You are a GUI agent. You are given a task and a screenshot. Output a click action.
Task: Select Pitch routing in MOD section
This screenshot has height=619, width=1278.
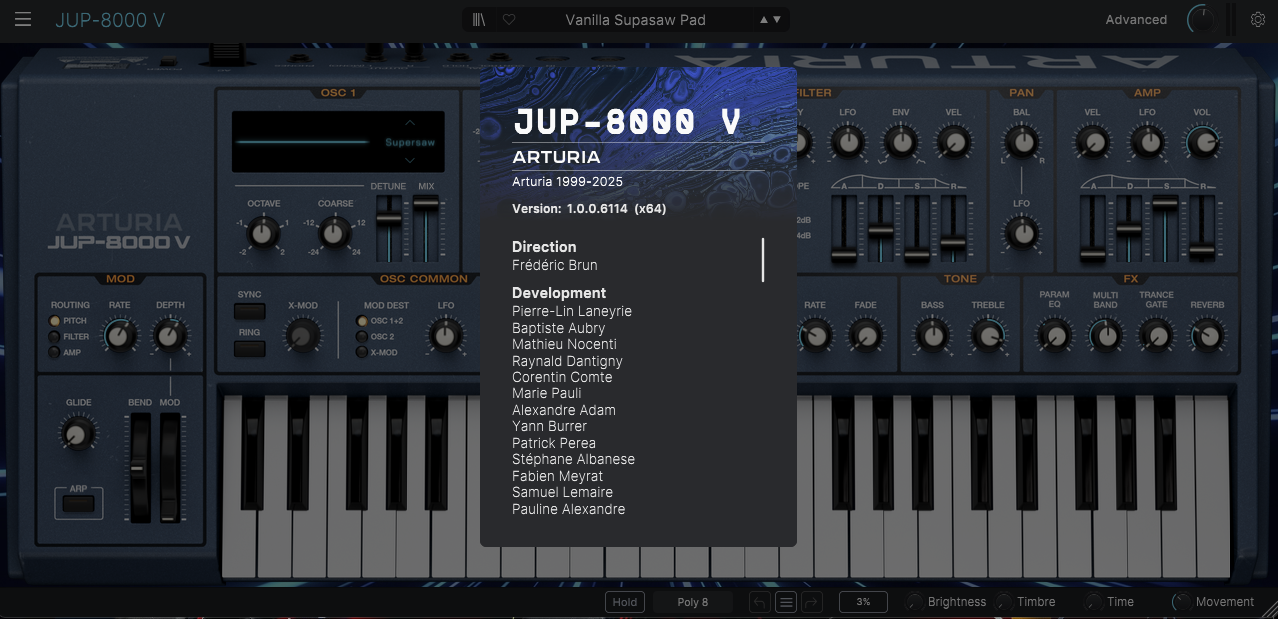click(54, 321)
